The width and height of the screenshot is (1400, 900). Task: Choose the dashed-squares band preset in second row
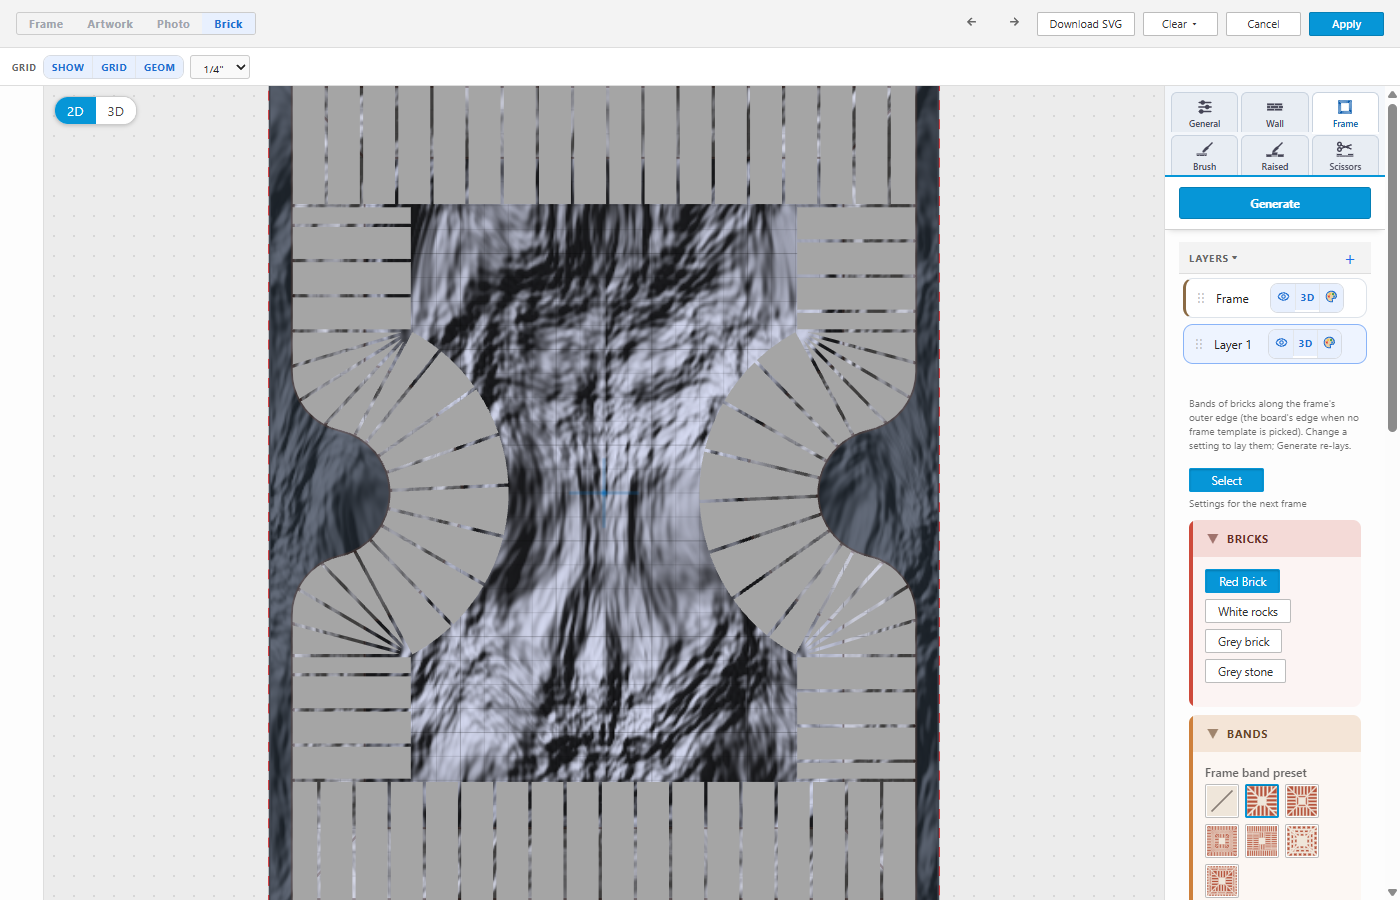coord(1302,841)
